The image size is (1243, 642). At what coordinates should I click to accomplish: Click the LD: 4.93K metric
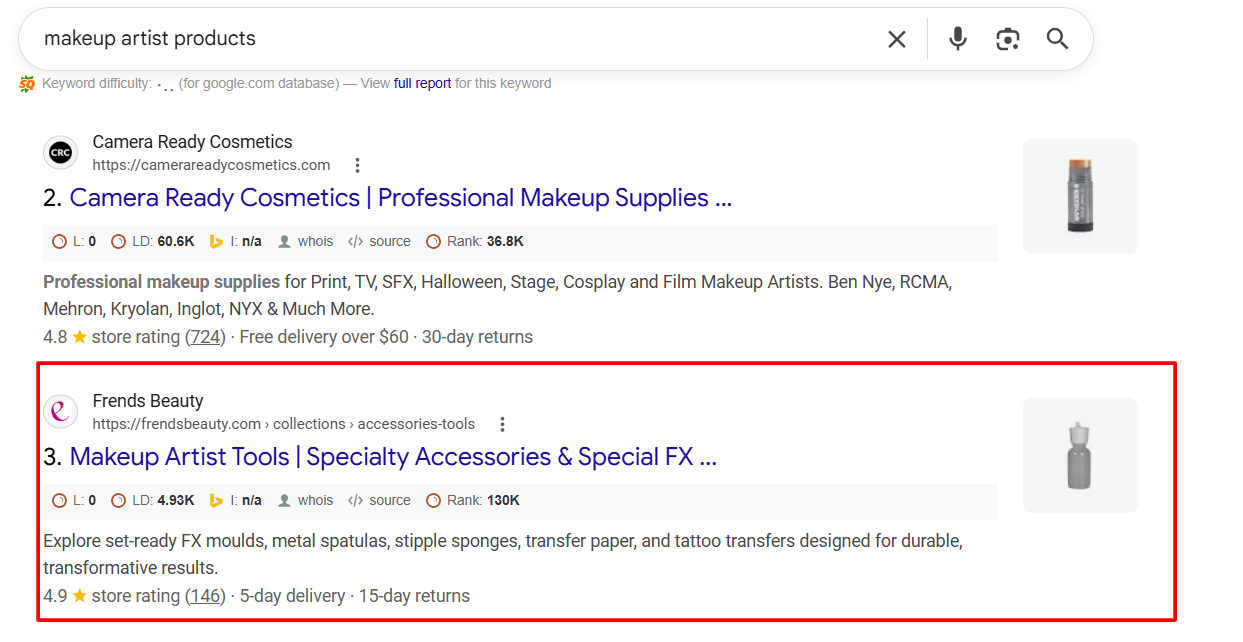tap(152, 500)
